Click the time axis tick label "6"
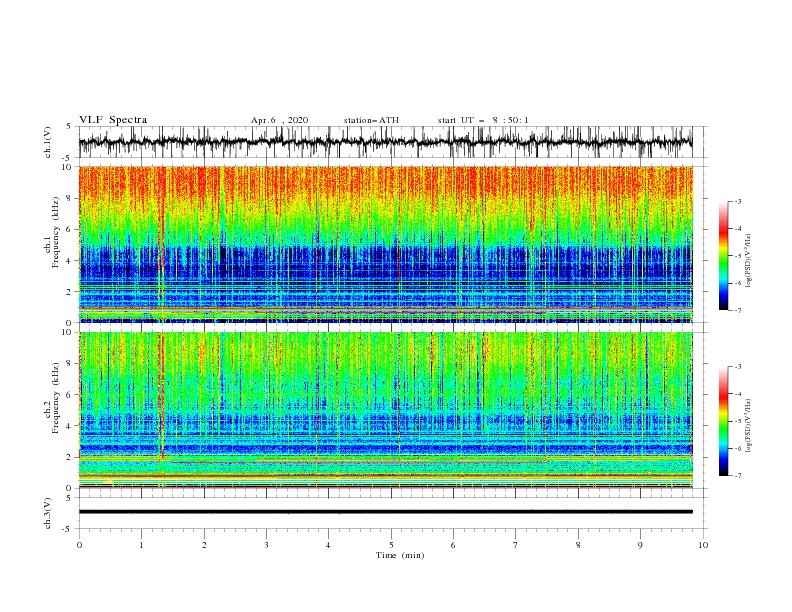 (x=453, y=545)
